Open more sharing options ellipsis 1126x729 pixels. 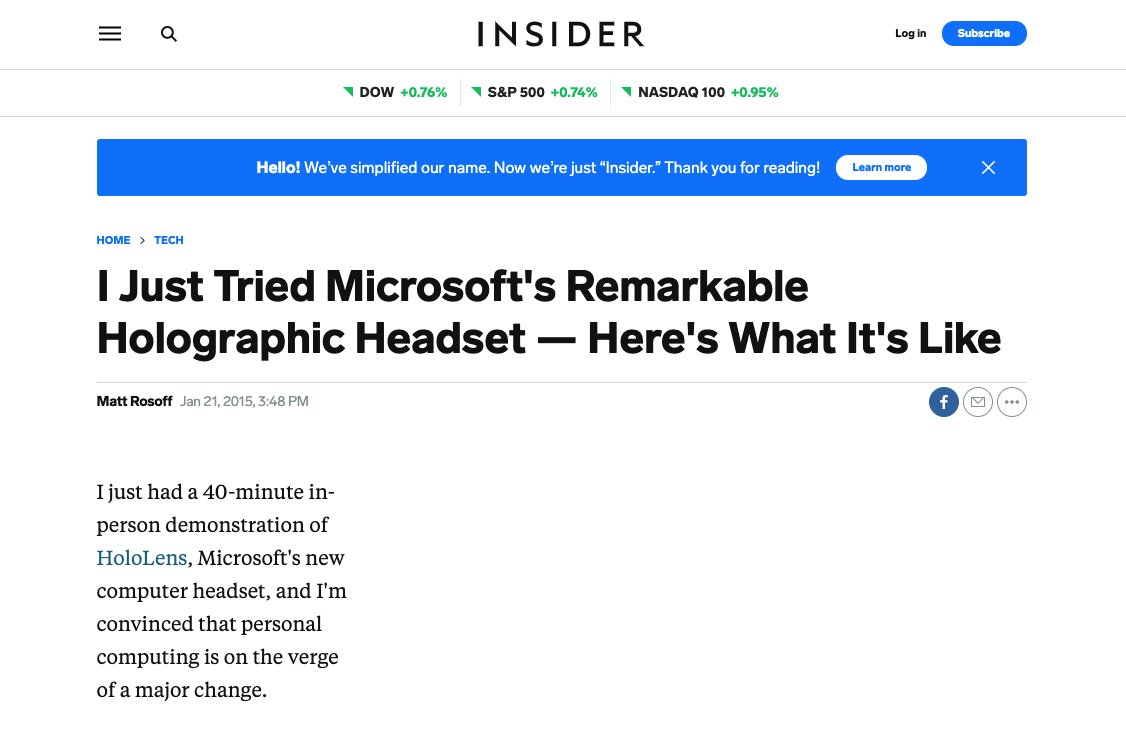tap(1012, 402)
